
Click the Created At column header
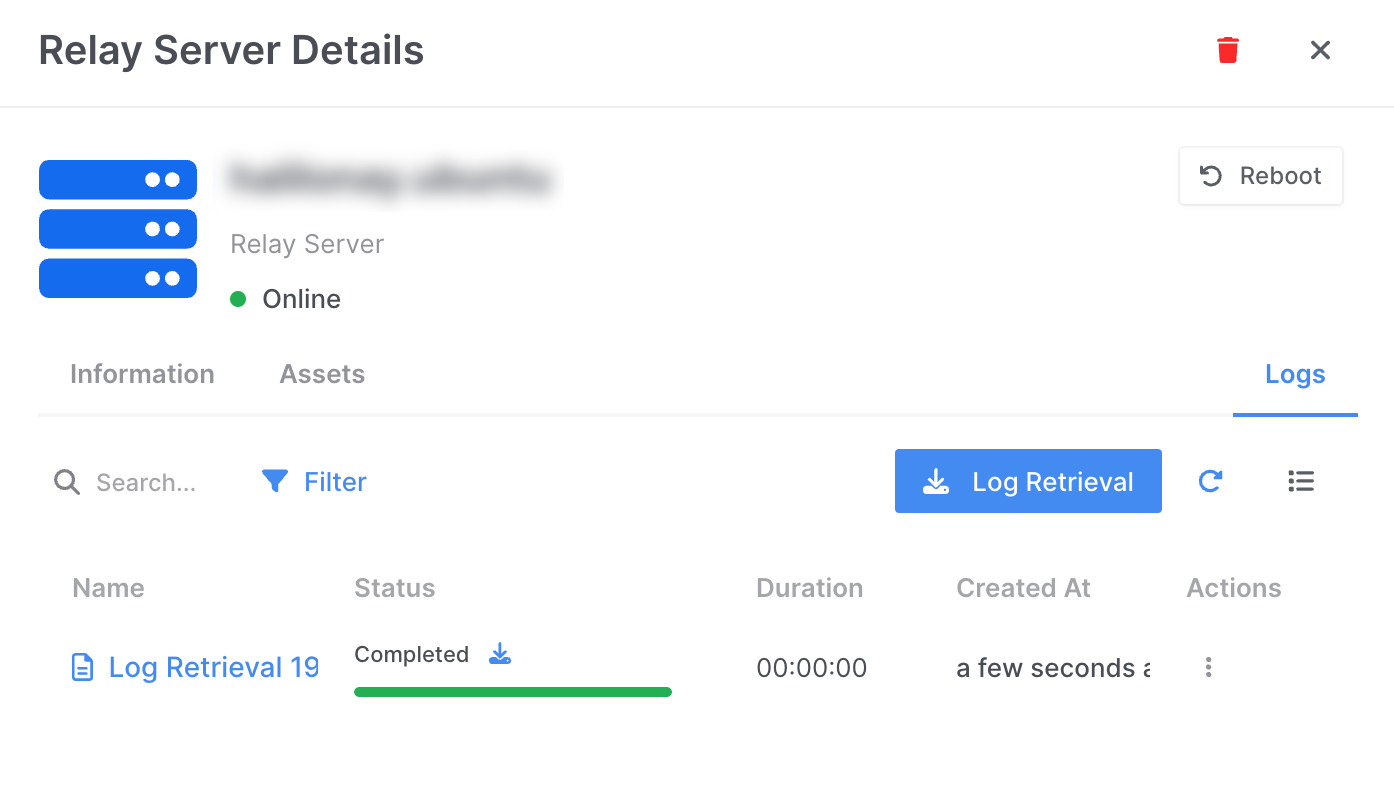point(1023,588)
